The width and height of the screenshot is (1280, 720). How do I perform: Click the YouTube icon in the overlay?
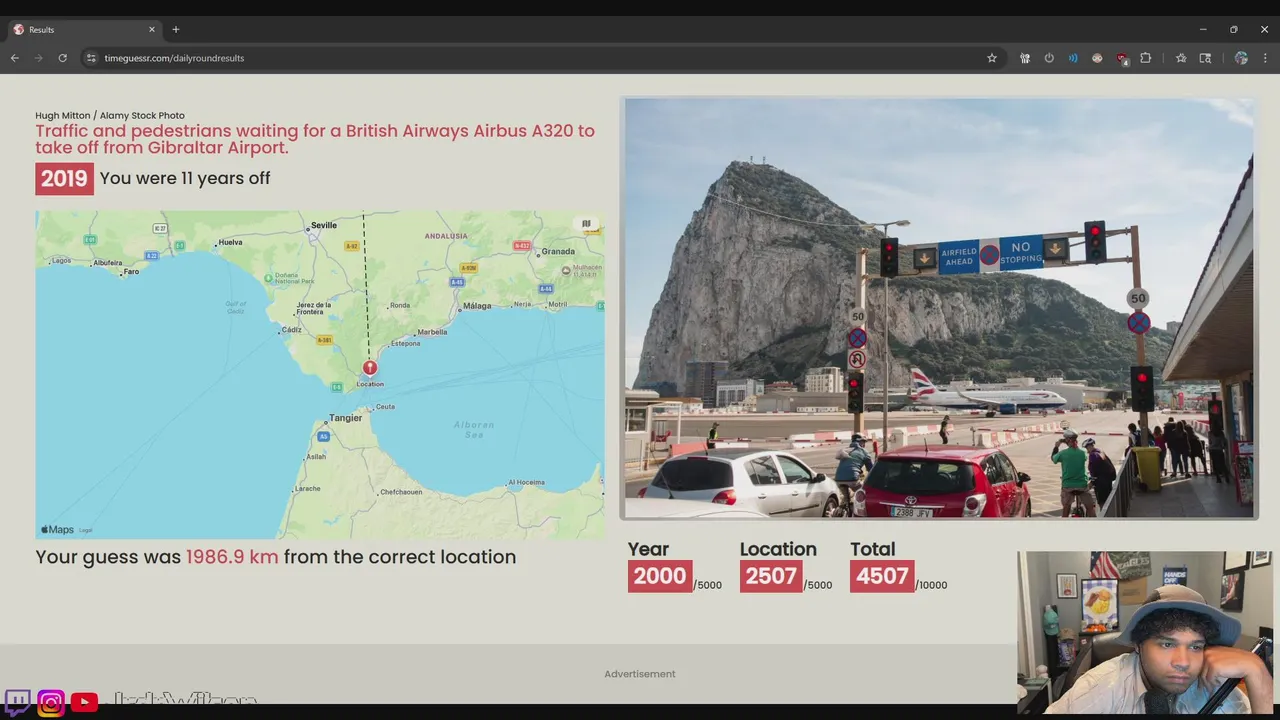coord(84,702)
